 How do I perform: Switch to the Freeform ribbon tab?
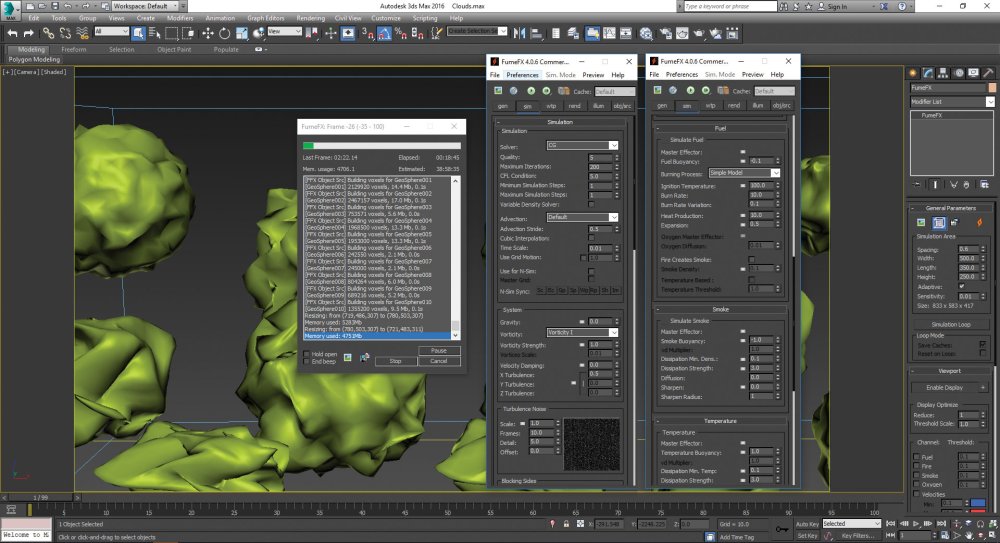point(74,49)
